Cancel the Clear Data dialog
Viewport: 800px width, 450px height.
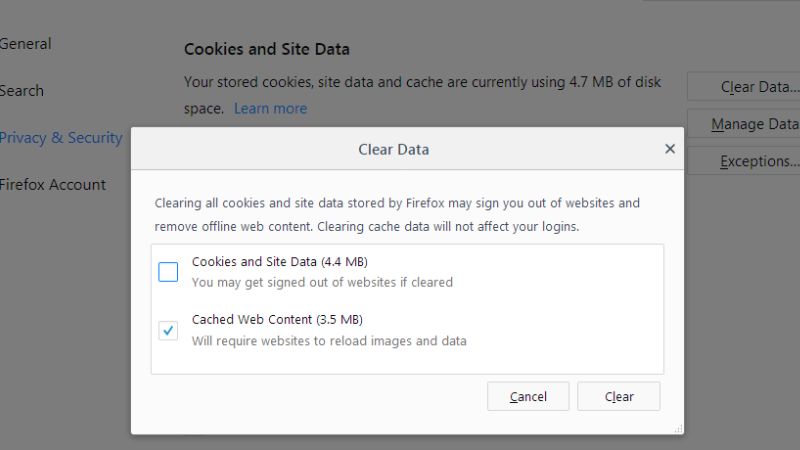point(528,396)
